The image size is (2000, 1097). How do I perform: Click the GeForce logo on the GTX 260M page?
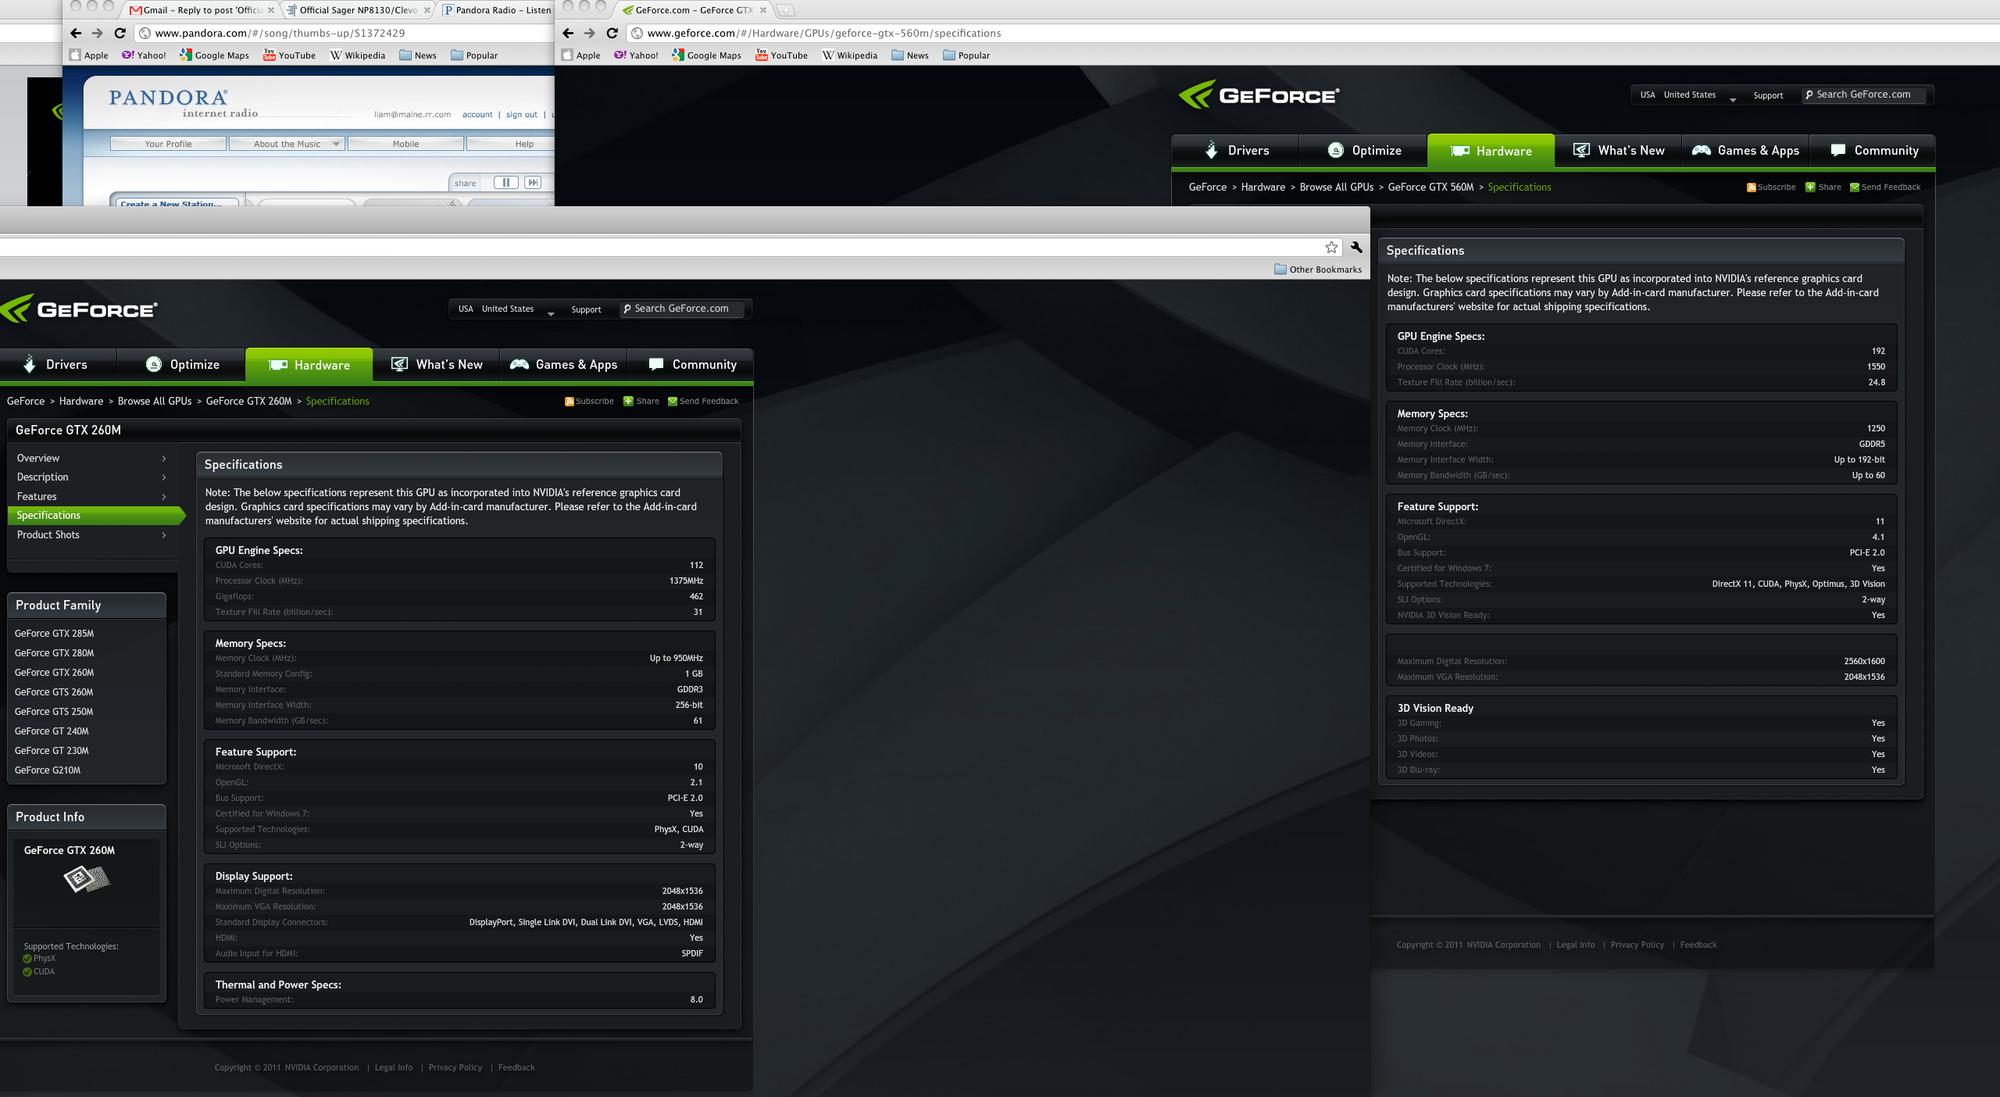click(x=79, y=309)
